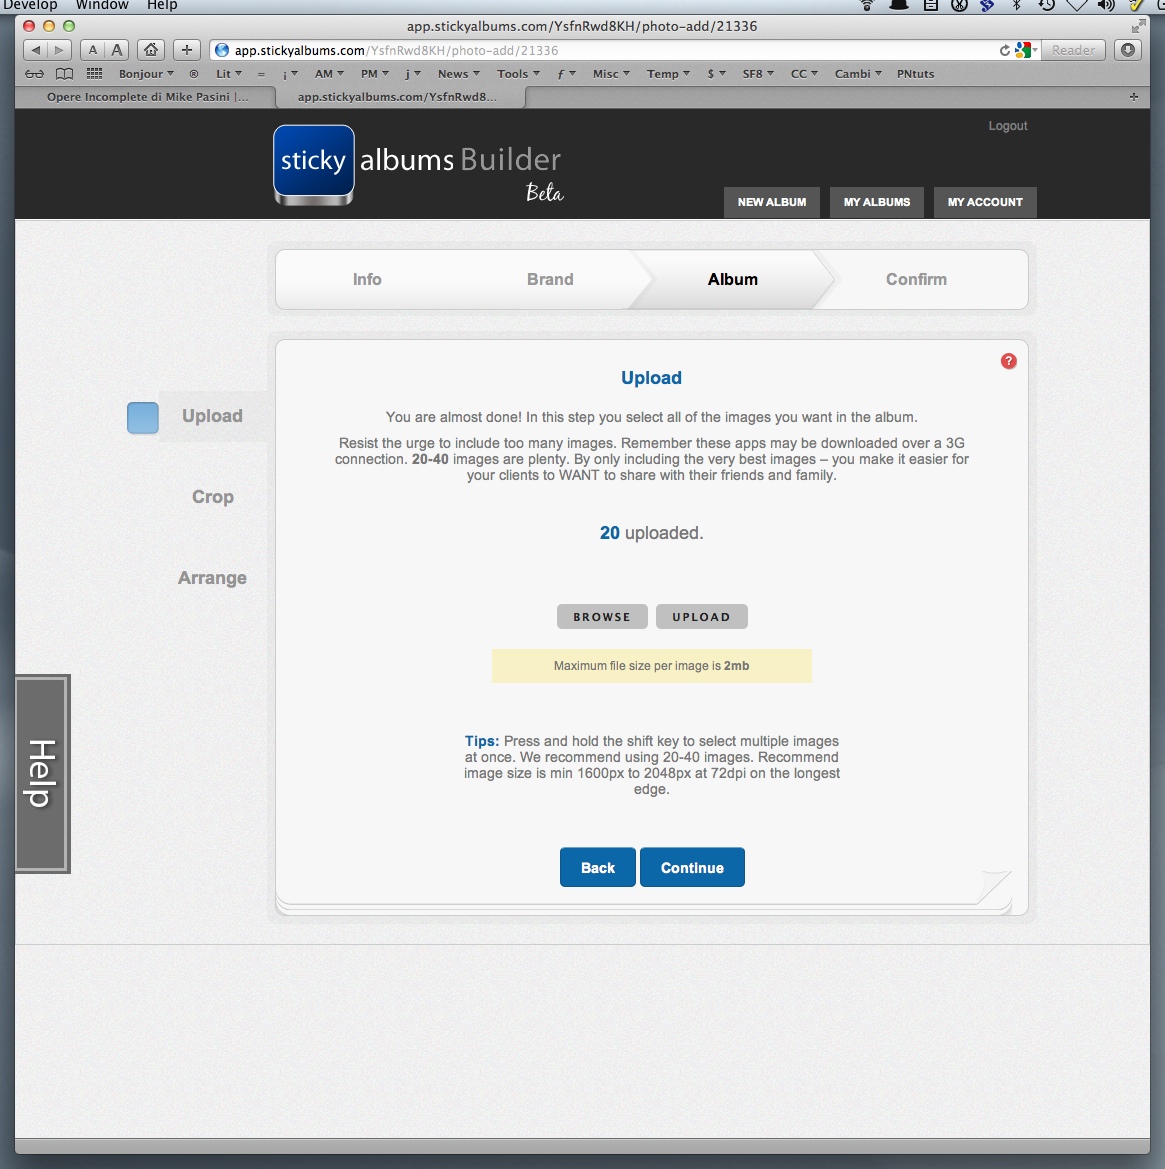
Task: Open the bookmarks book icon
Action: (64, 74)
